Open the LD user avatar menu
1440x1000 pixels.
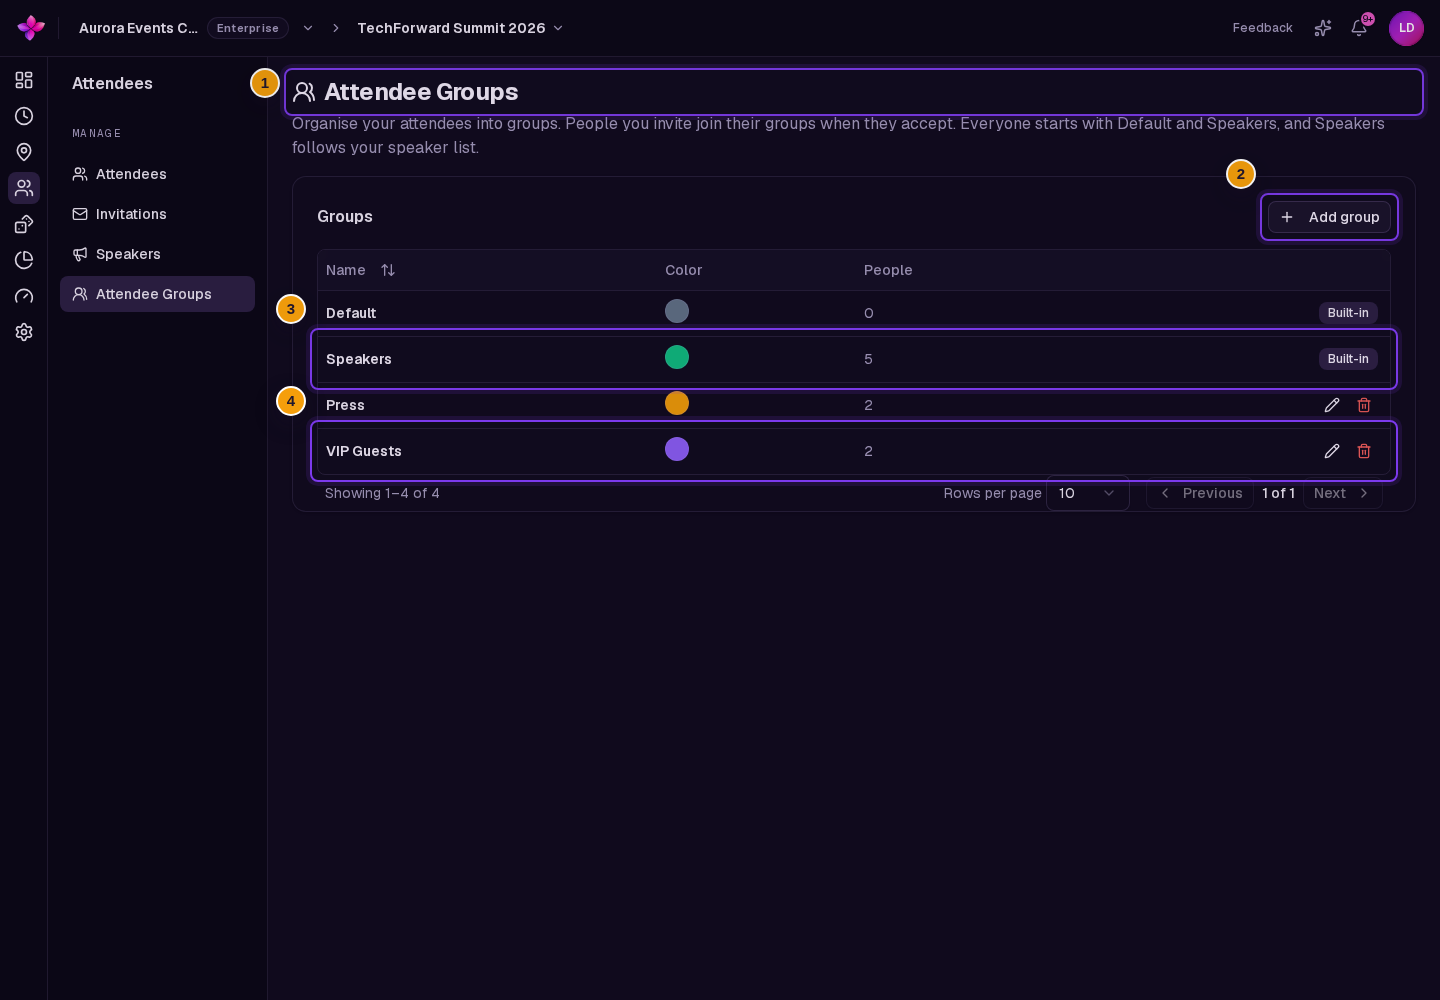[x=1406, y=28]
